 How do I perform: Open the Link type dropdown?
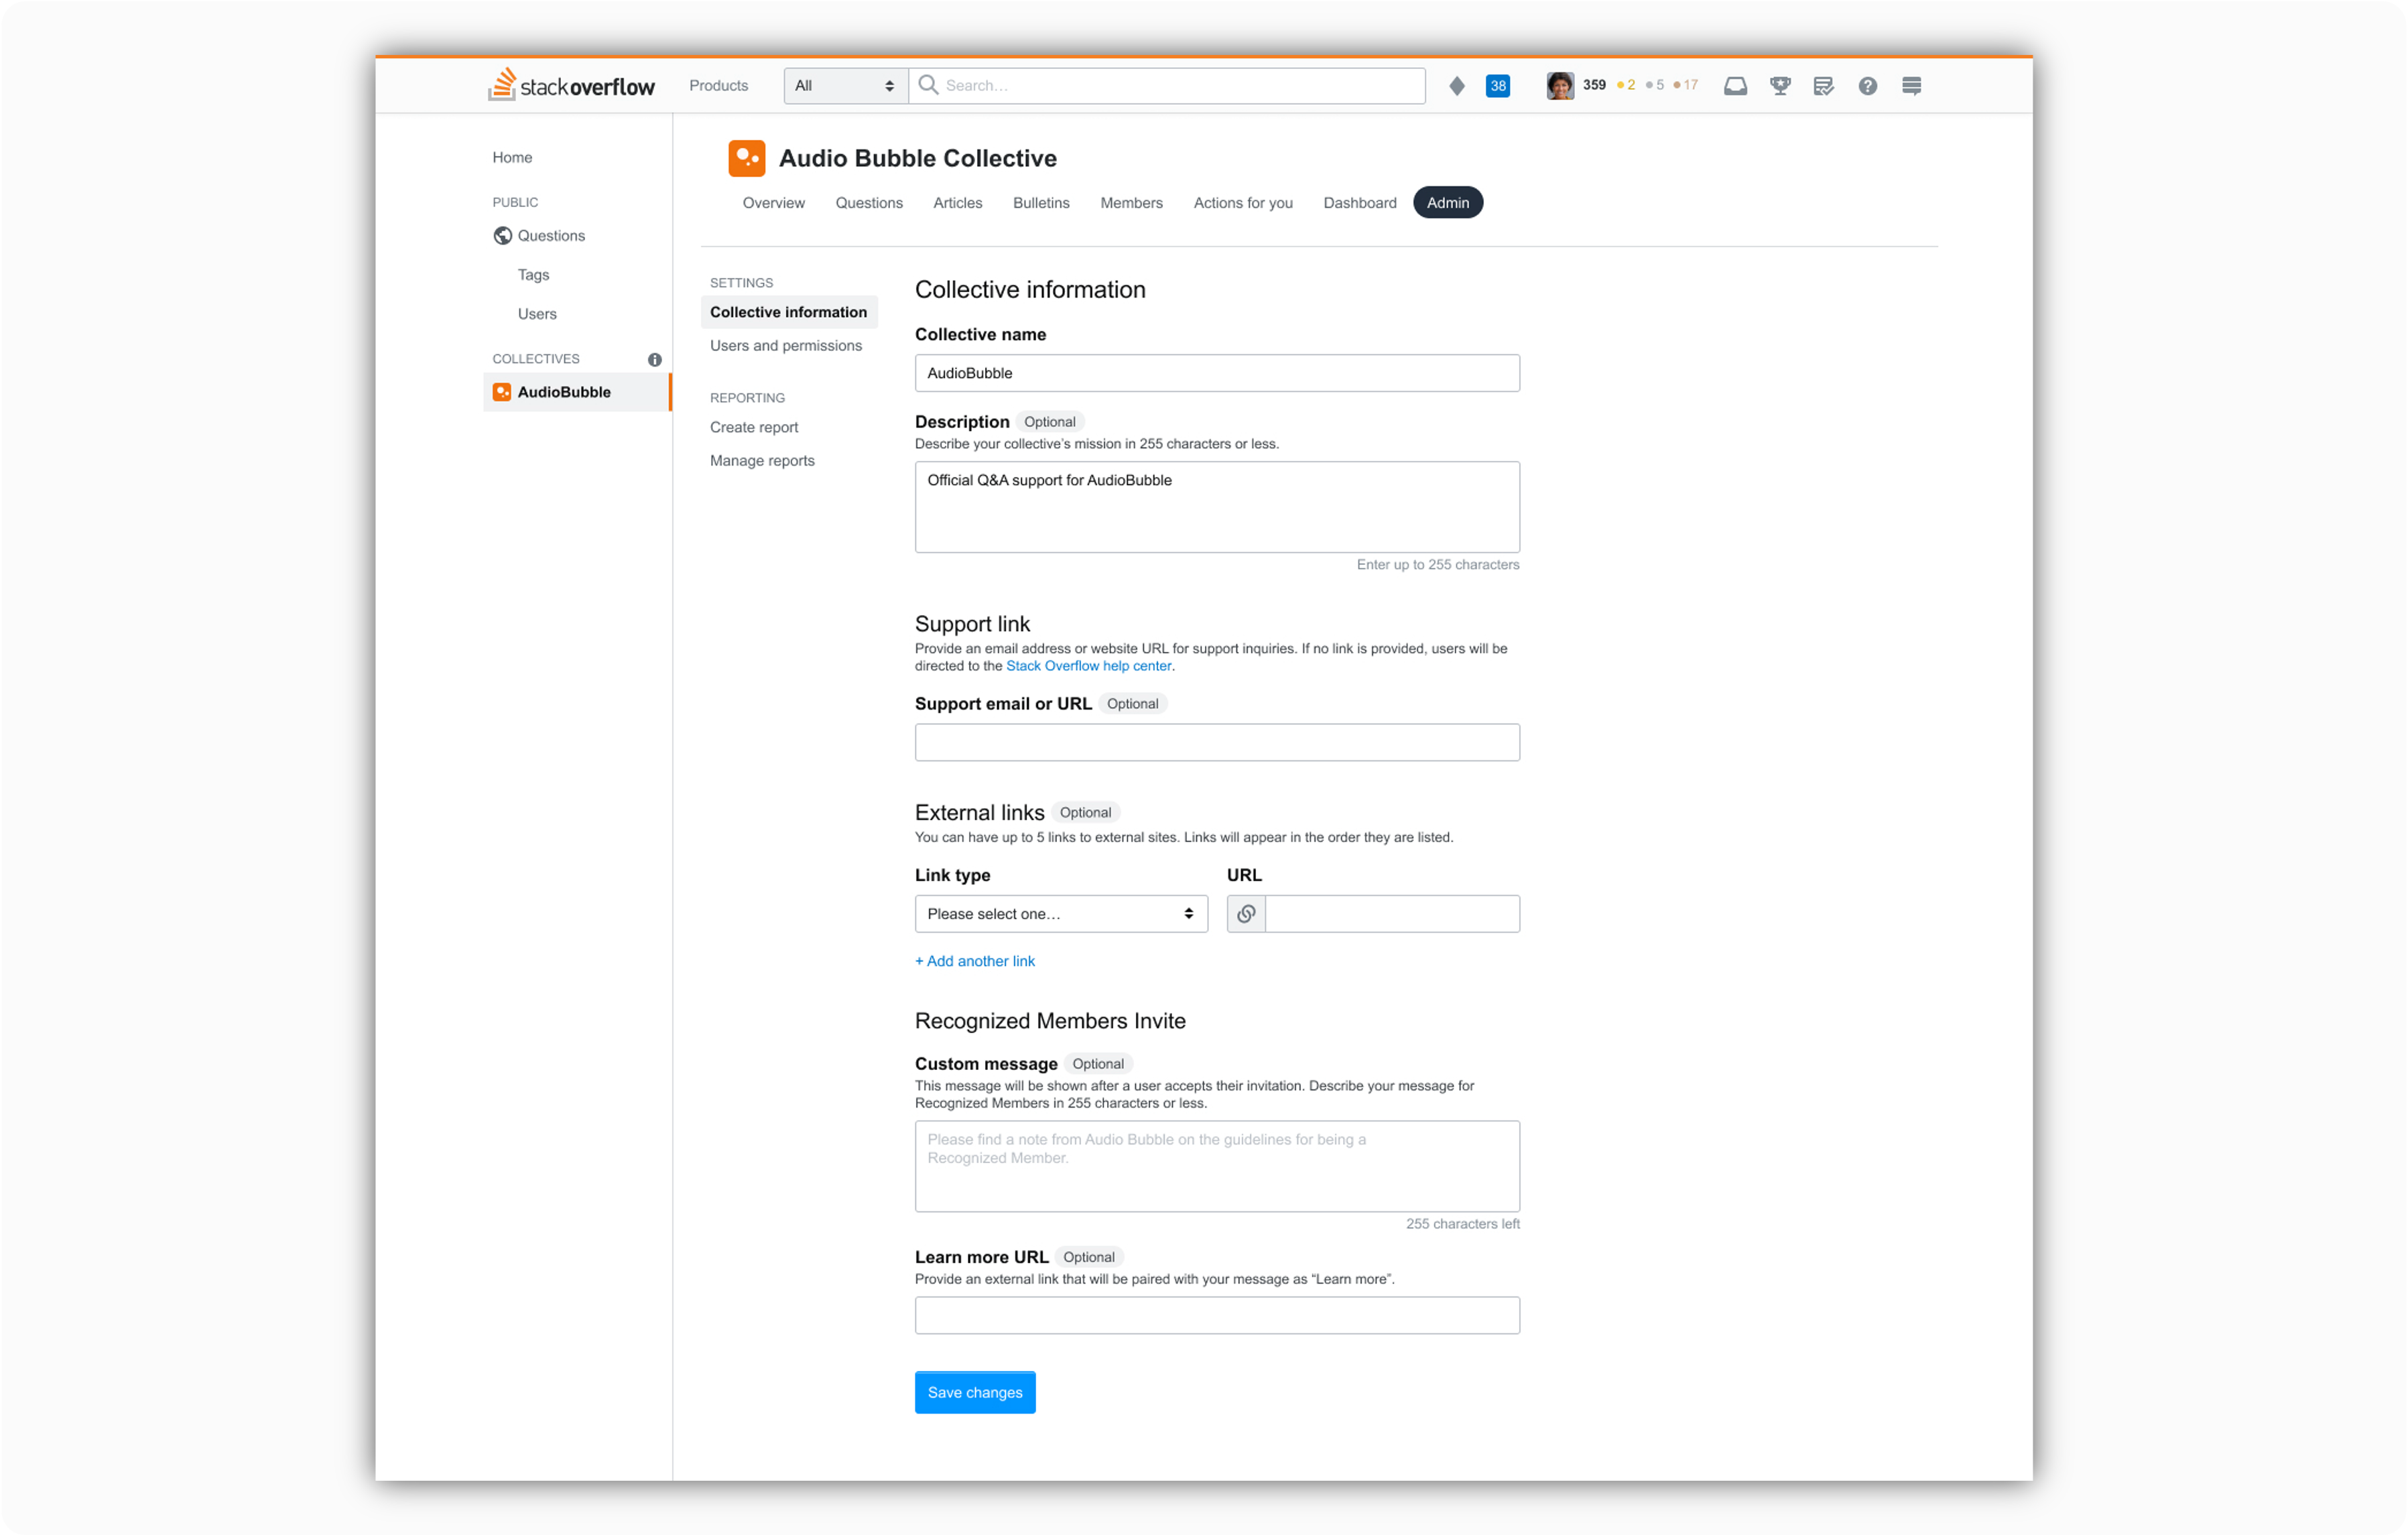click(1061, 914)
